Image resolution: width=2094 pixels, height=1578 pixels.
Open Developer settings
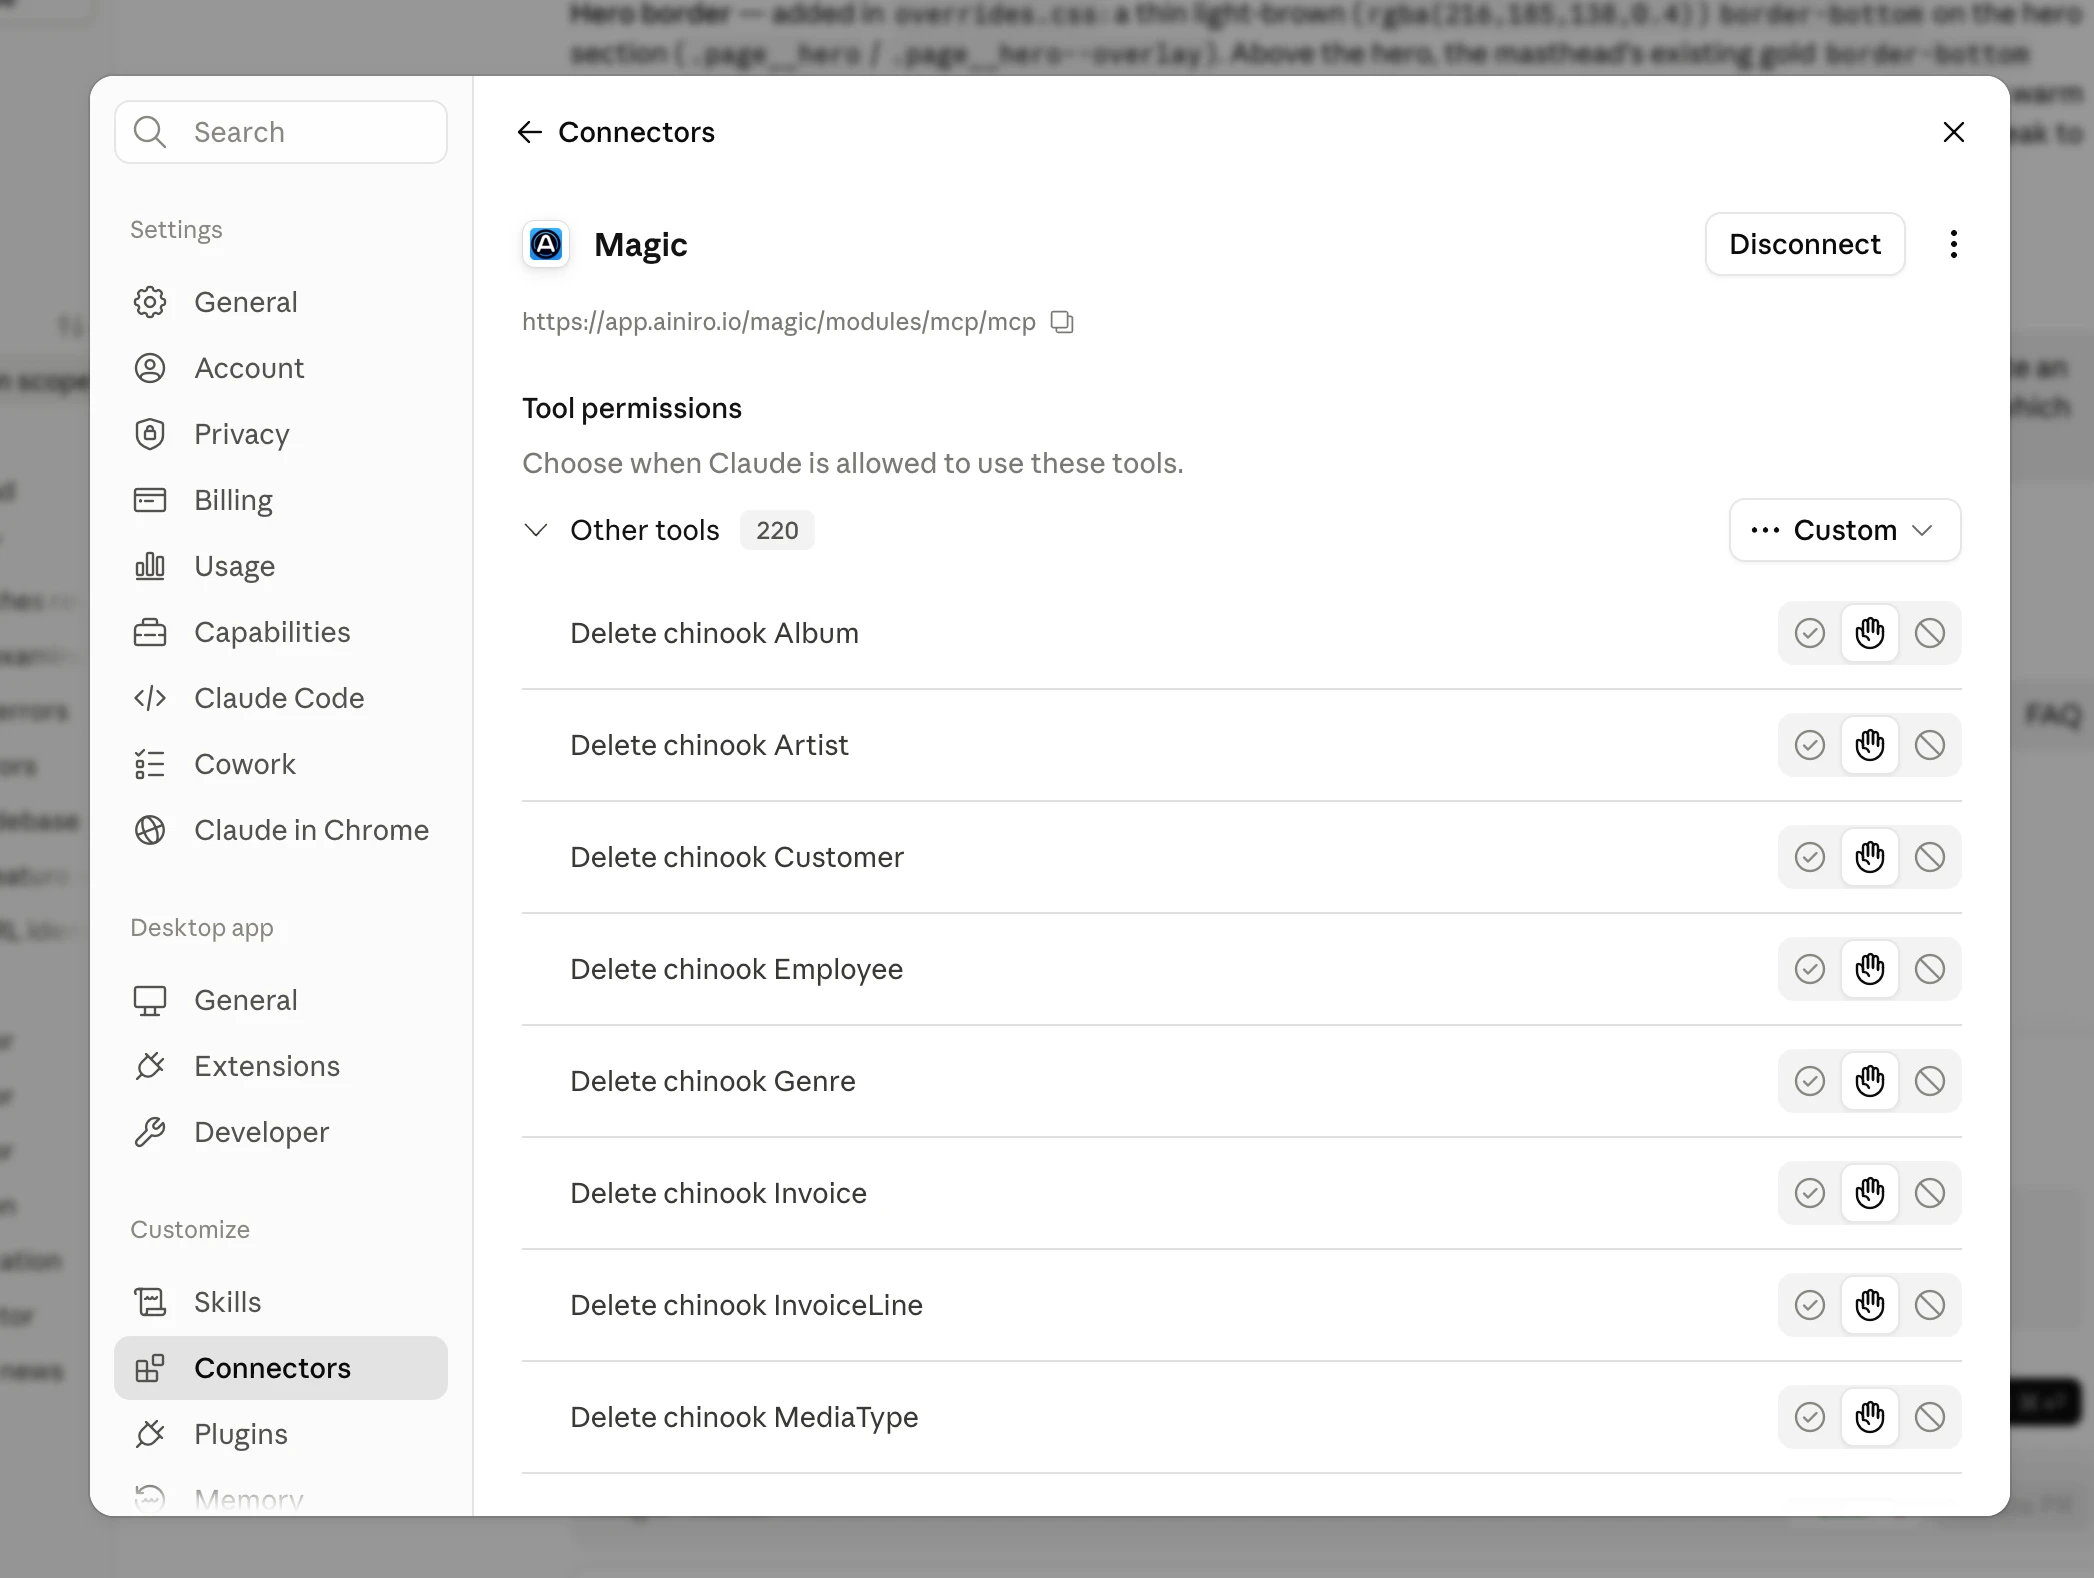tap(280, 1132)
